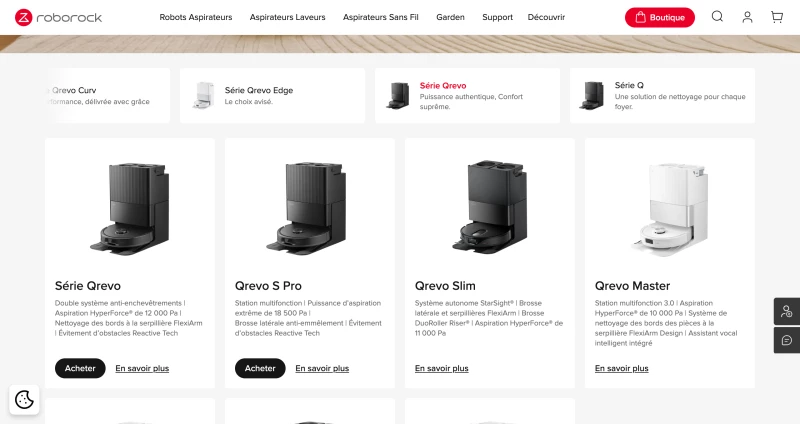Click the Qrevo Slim product image
The width and height of the screenshot is (800, 424).
[x=491, y=206]
